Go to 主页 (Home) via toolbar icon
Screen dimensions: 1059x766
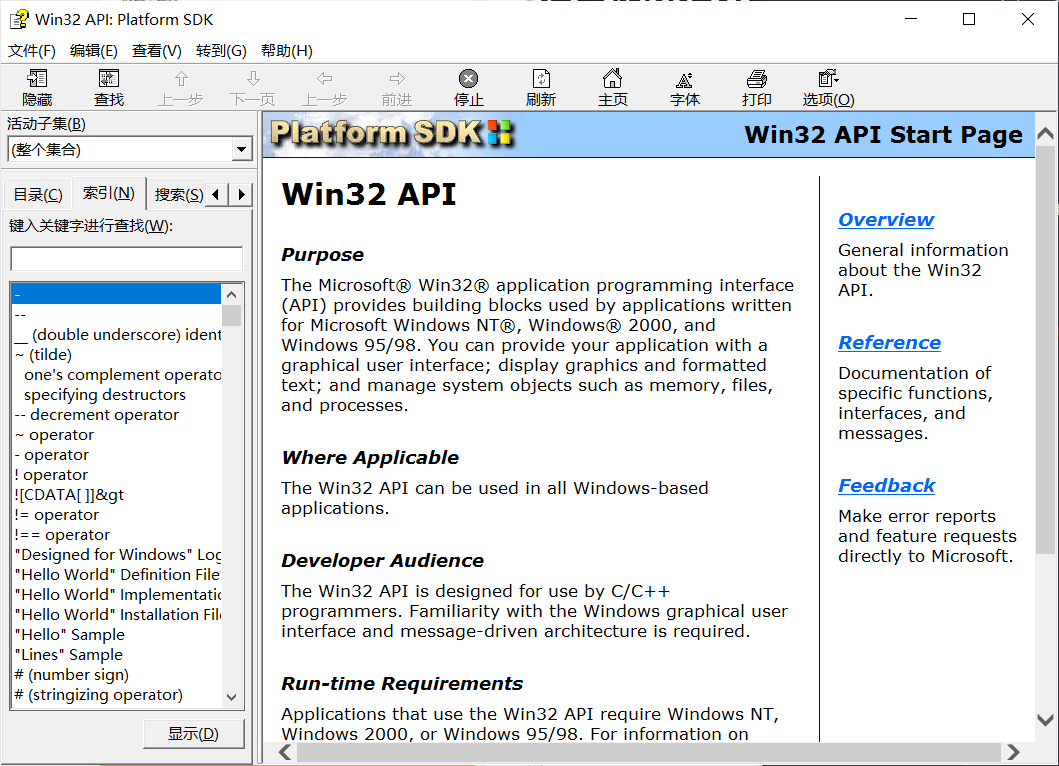coord(613,88)
